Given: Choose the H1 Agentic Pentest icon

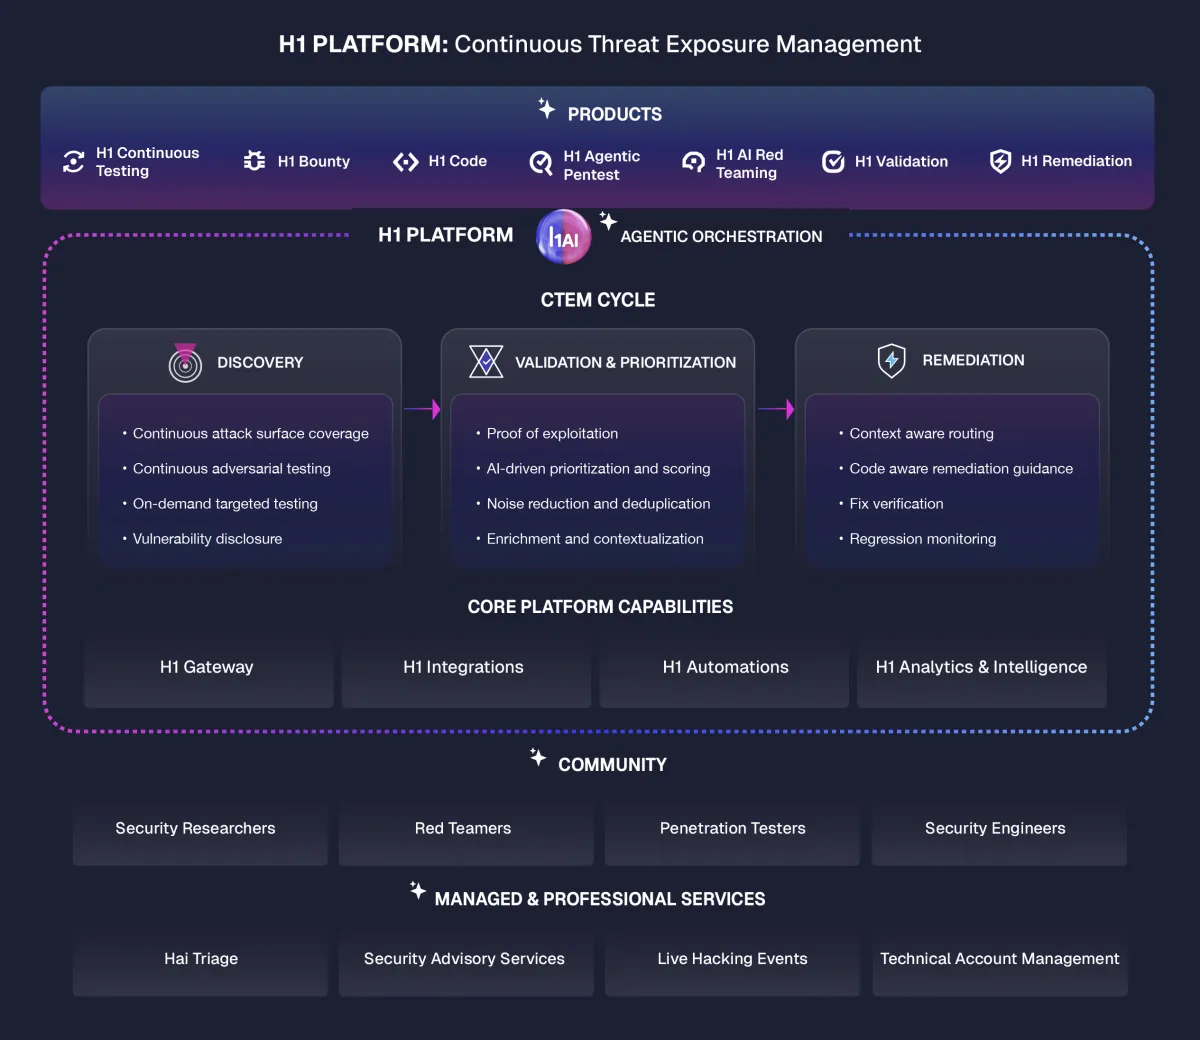Looking at the screenshot, I should click(x=541, y=163).
